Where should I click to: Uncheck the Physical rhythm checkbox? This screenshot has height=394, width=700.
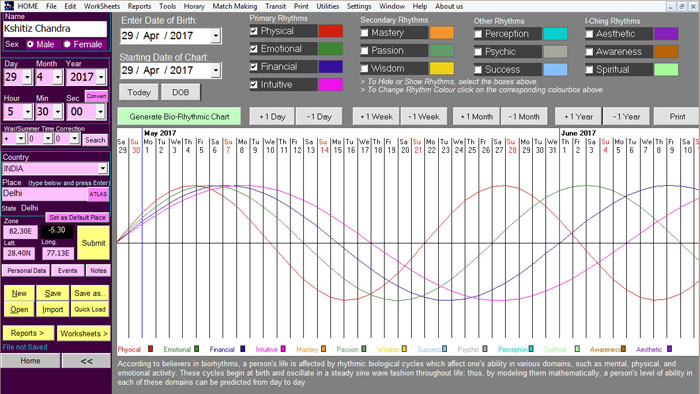[254, 31]
